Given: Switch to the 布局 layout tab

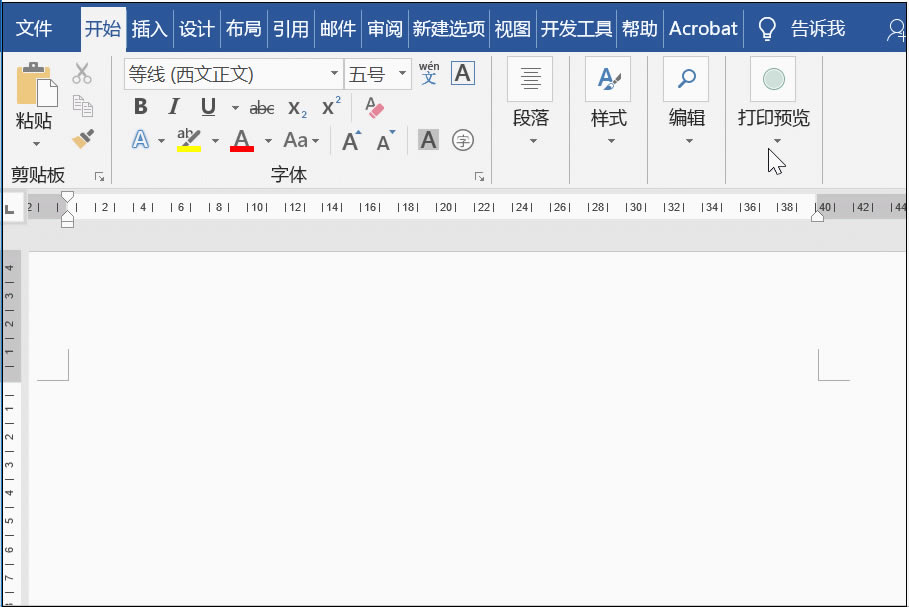Looking at the screenshot, I should (243, 28).
